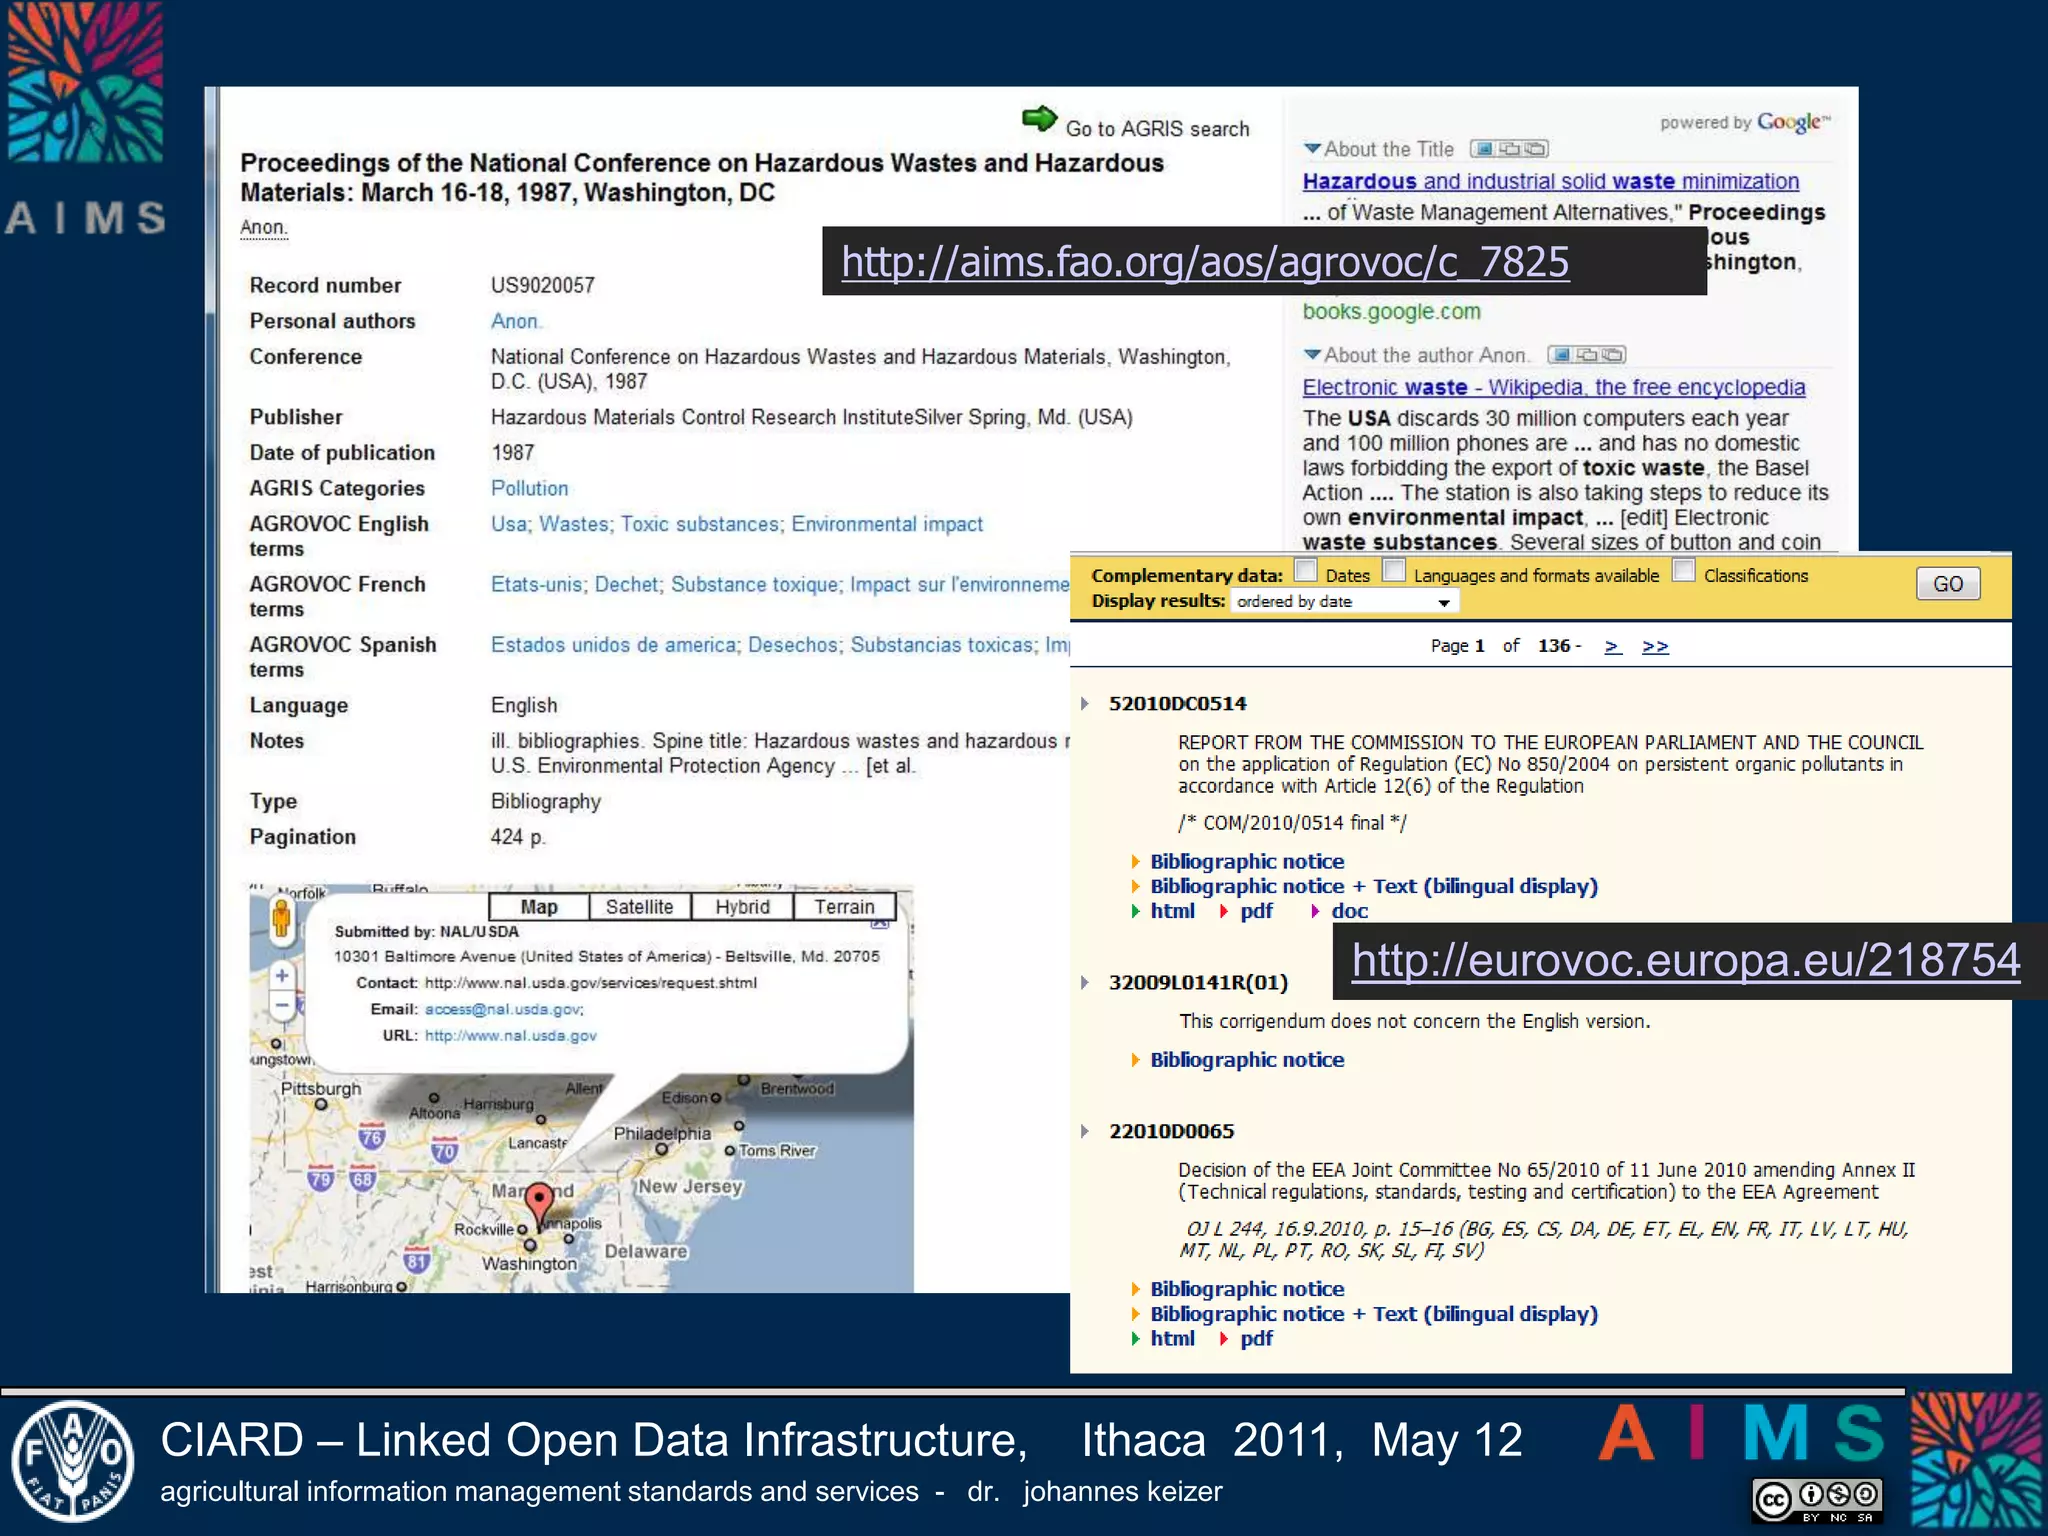Go to last results page with >>
Image resolution: width=2048 pixels, height=1536 pixels.
click(1655, 646)
